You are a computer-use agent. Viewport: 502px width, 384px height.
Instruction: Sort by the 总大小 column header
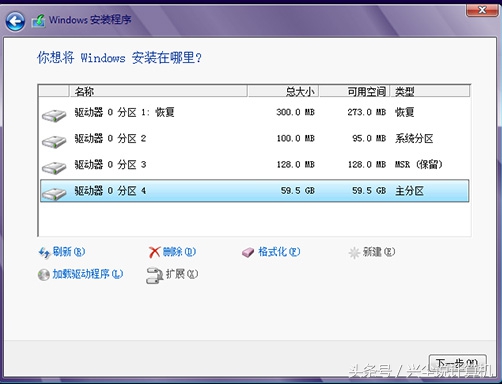point(284,91)
